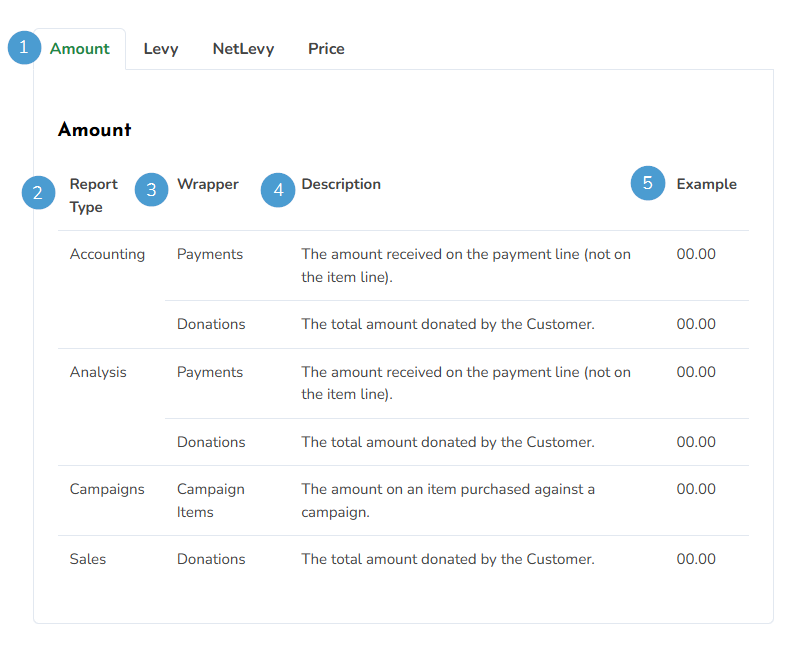
Task: Click the Amount section heading
Action: pyautogui.click(x=95, y=130)
